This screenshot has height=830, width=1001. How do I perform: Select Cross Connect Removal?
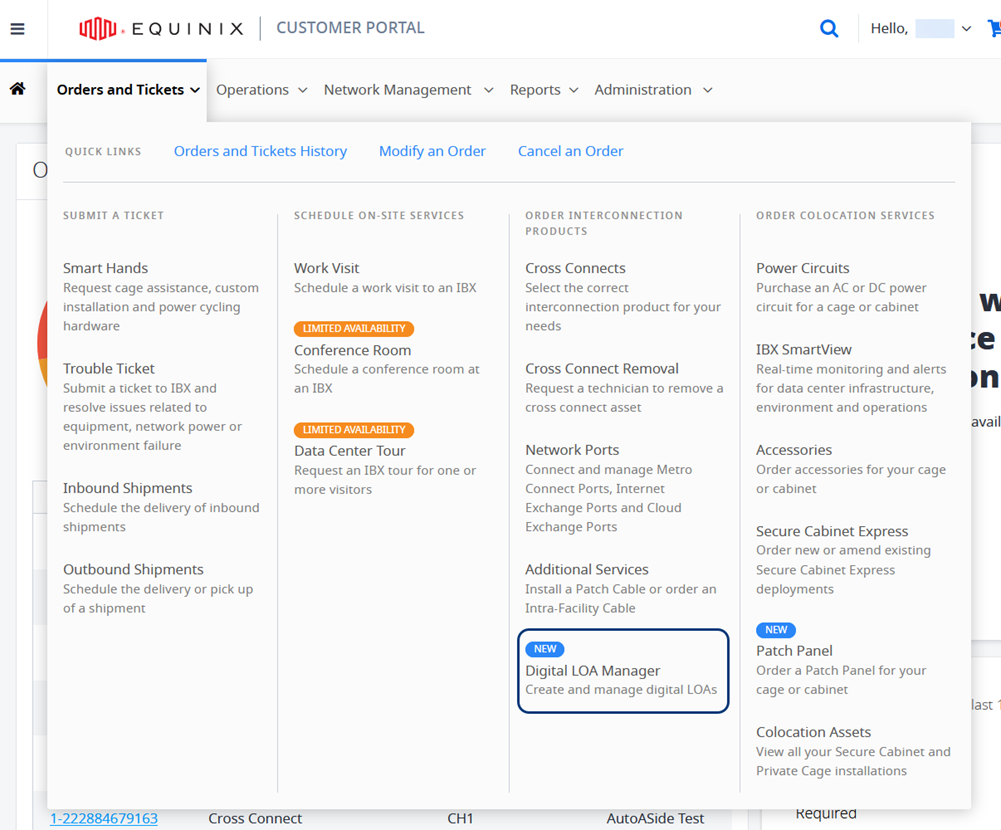click(602, 368)
